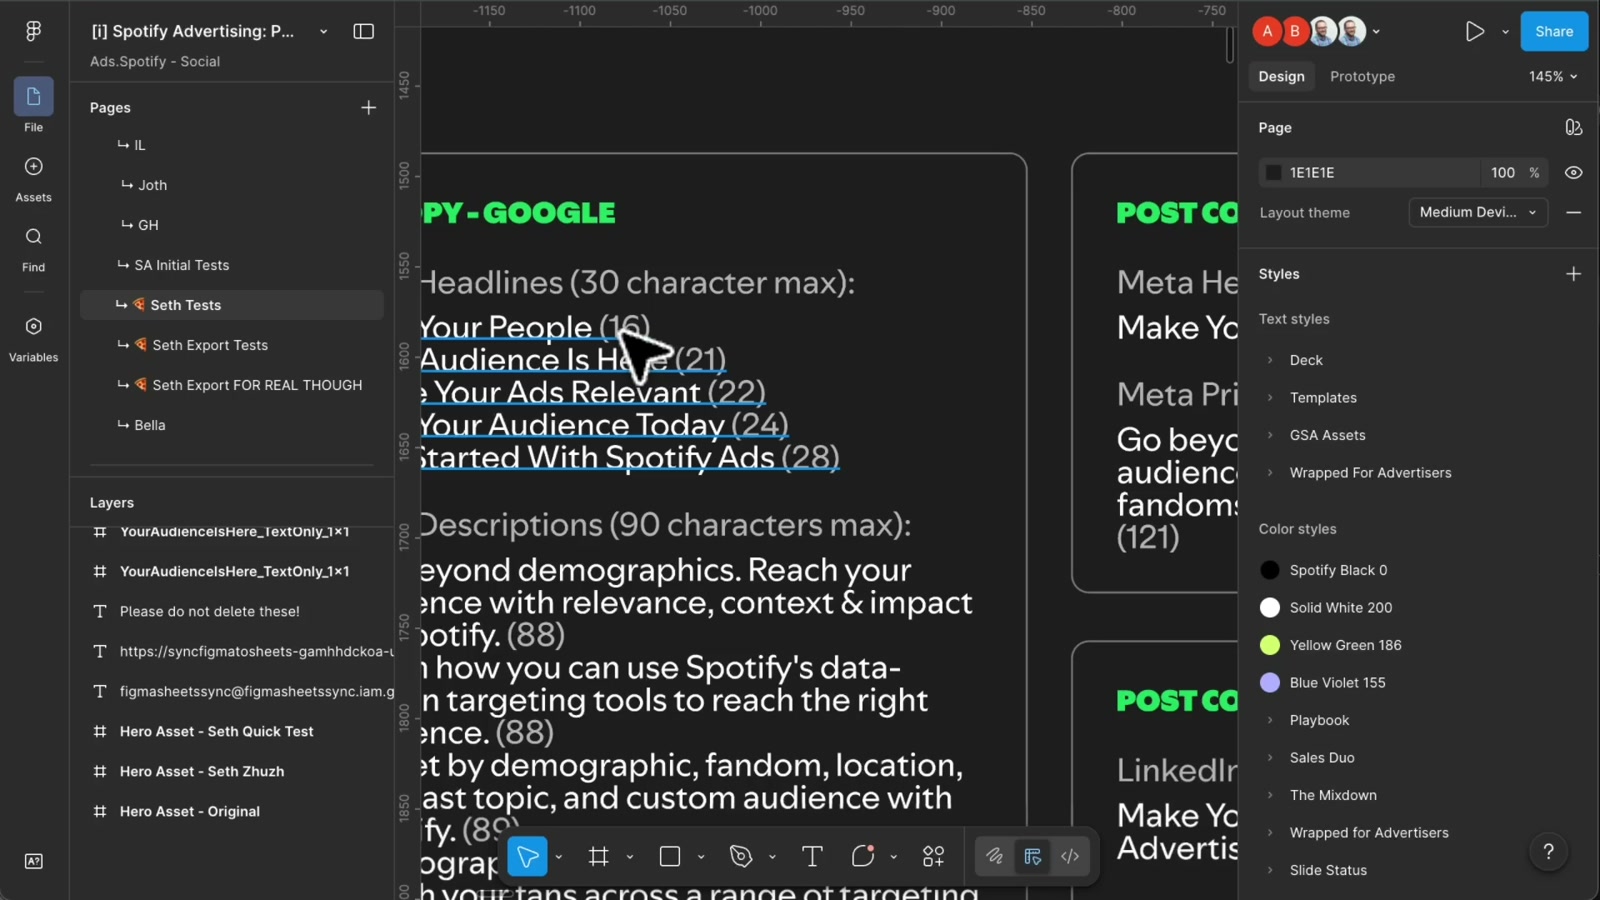Switch to Design mode toggle in toolbar
Image resolution: width=1600 pixels, height=900 pixels.
click(x=1032, y=856)
